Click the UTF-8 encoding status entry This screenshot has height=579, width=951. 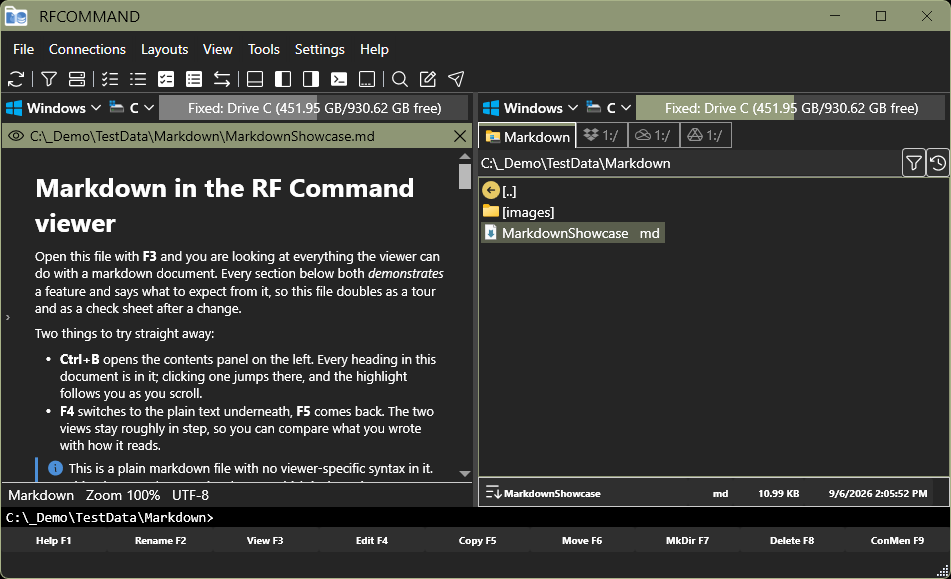tap(190, 495)
